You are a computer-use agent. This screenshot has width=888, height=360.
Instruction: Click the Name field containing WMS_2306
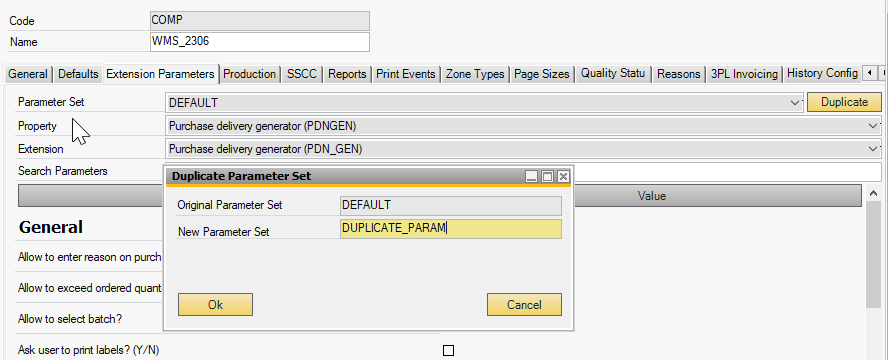(259, 42)
